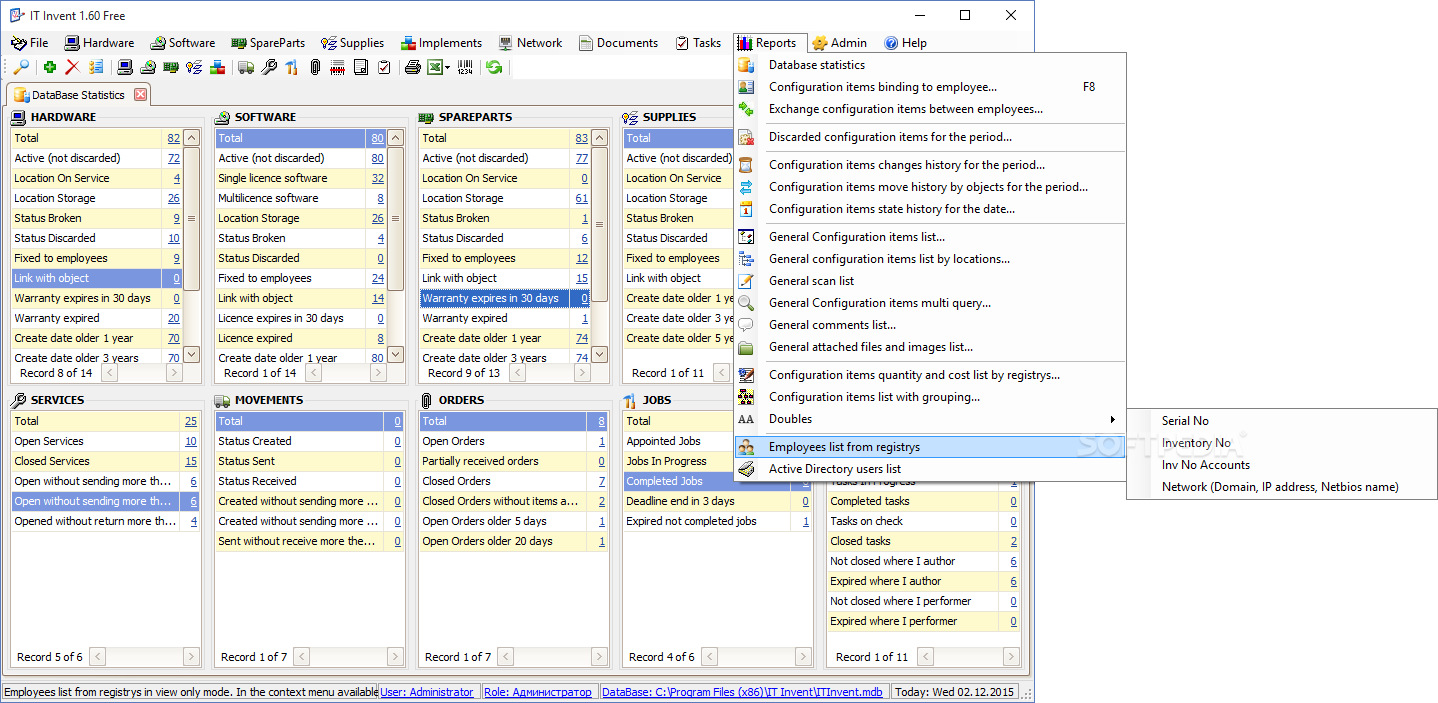Click Services Total value 25 link
The image size is (1438, 703).
click(x=191, y=421)
